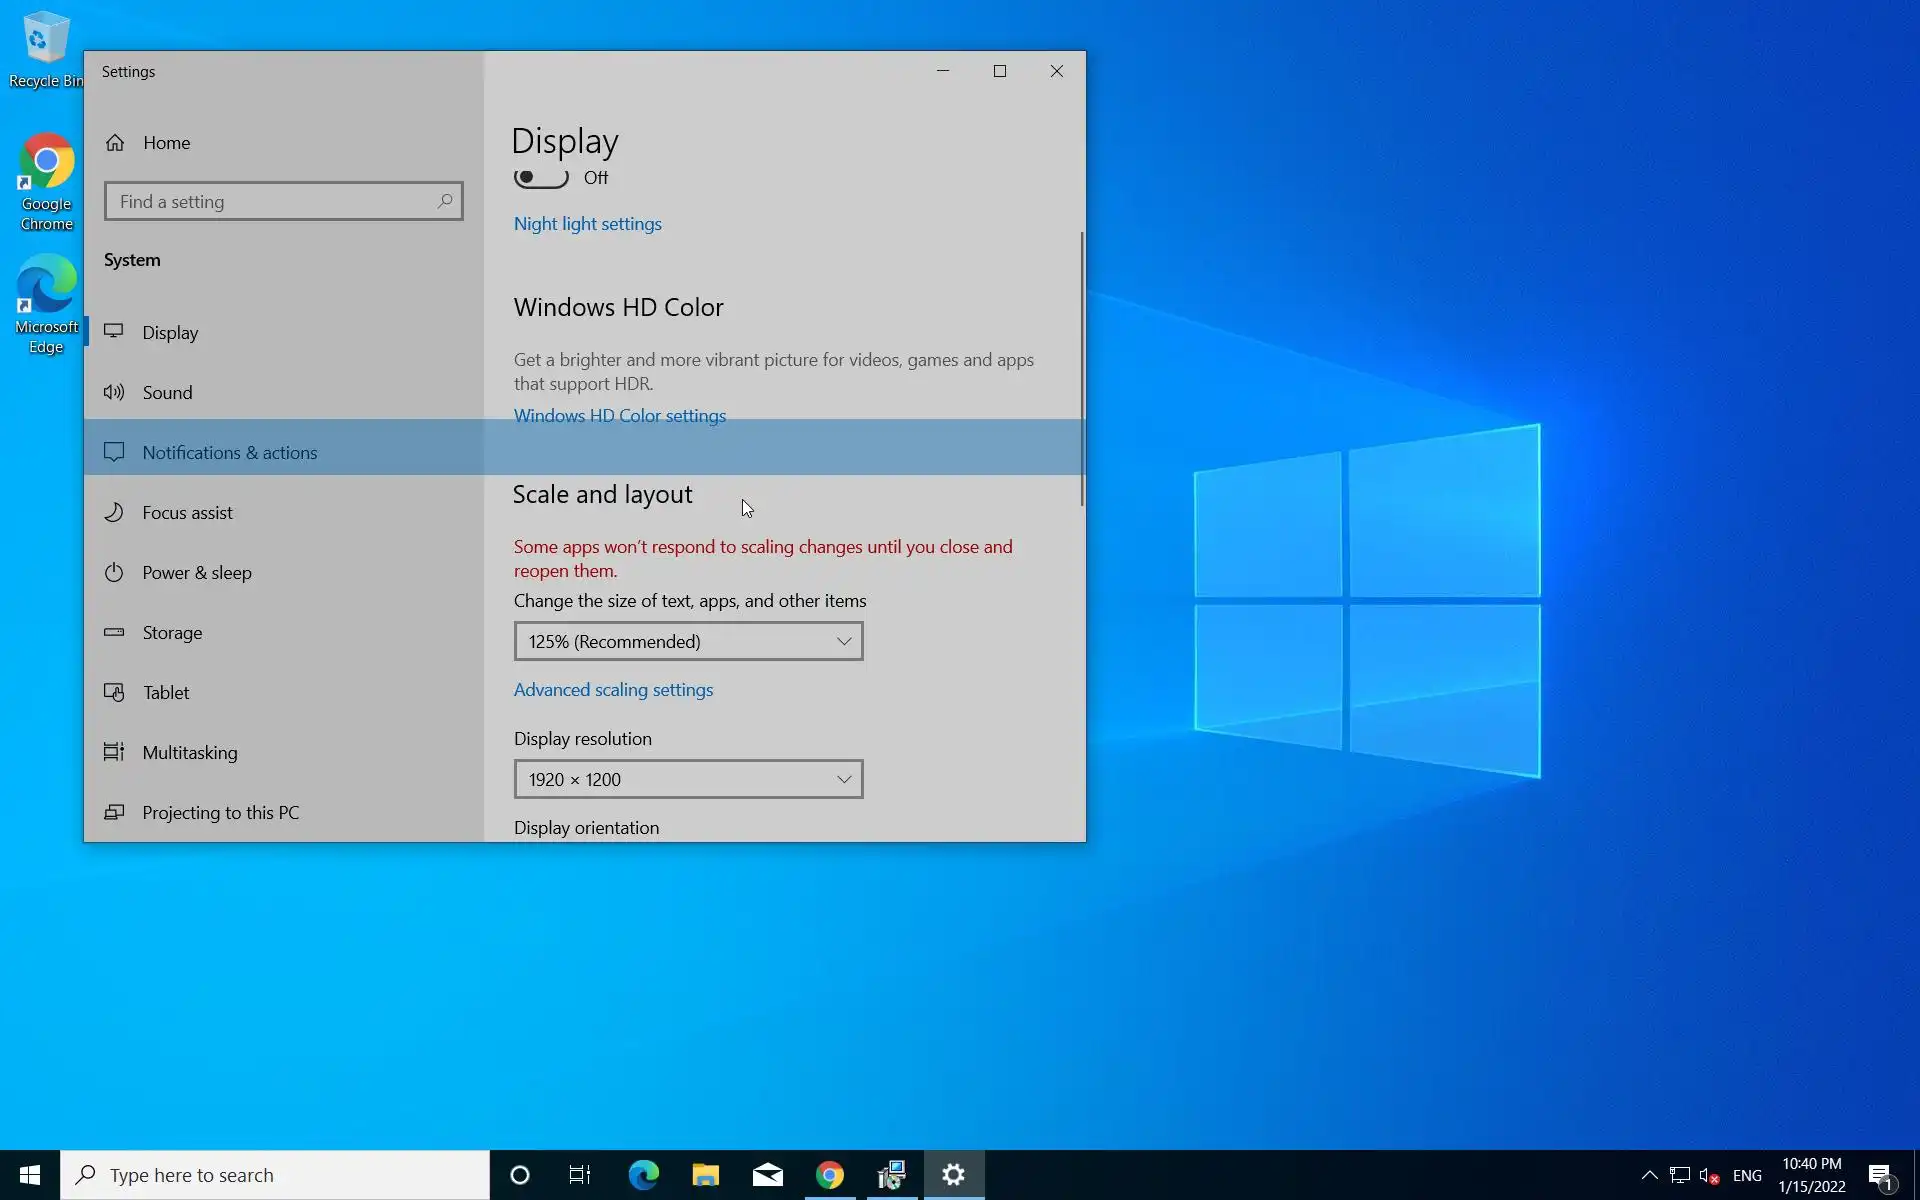Open Advanced scaling settings link
Screen dimensions: 1920x1200
click(613, 690)
